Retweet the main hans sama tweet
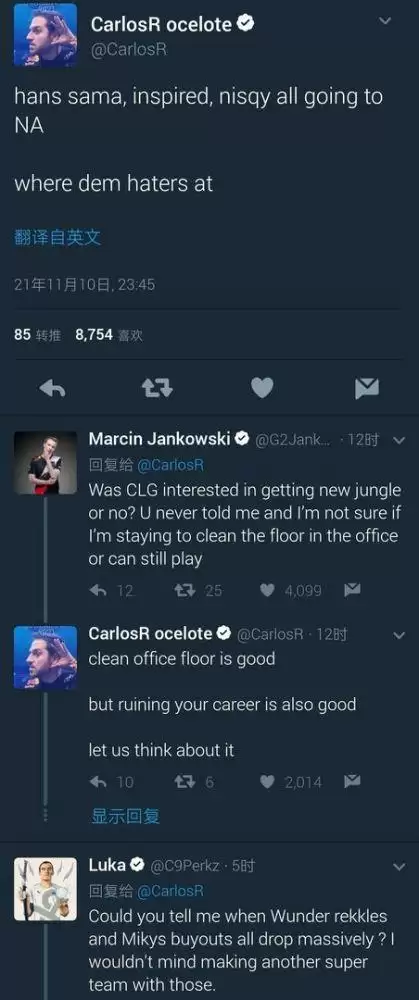419x1000 pixels. point(156,388)
